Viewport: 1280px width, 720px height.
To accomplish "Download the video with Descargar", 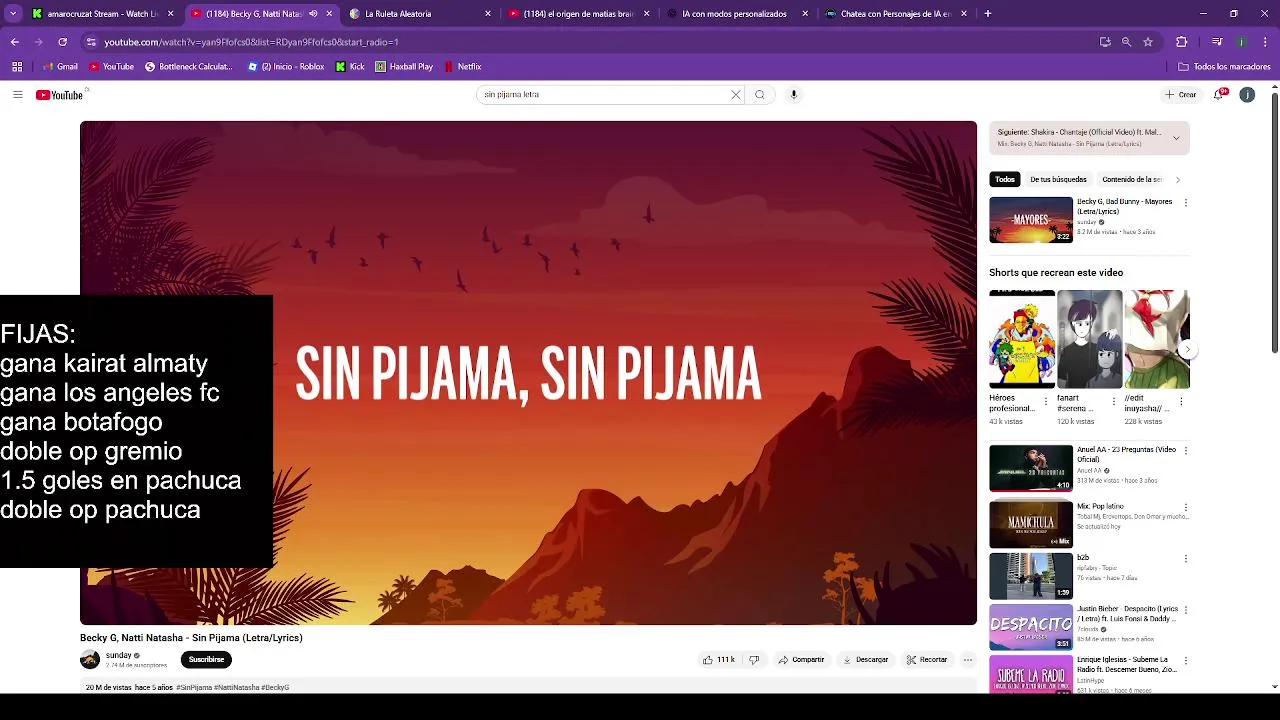I will click(x=866, y=660).
